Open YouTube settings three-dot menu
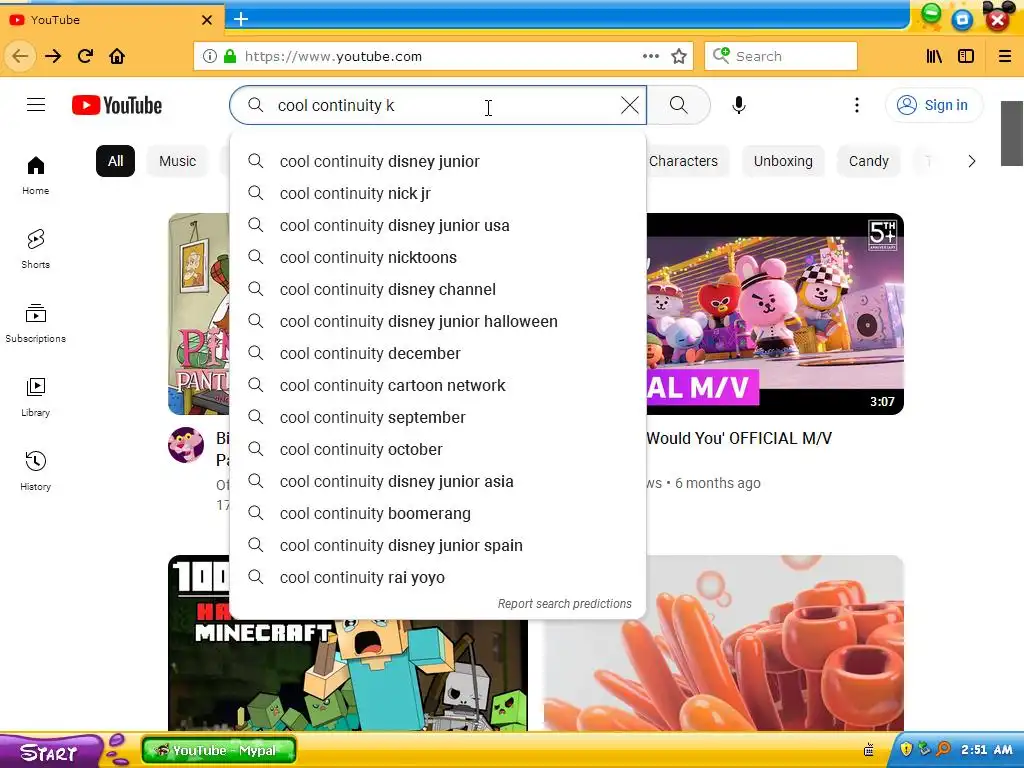This screenshot has height=768, width=1024. click(857, 105)
